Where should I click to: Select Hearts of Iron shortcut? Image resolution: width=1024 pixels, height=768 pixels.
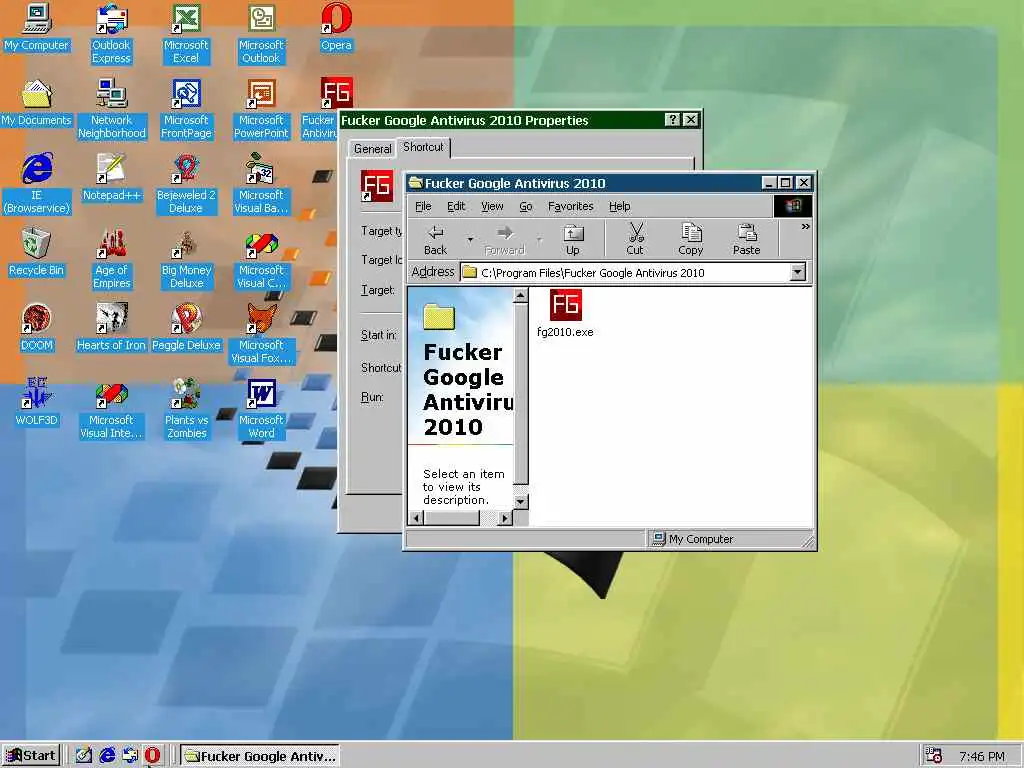tap(111, 328)
